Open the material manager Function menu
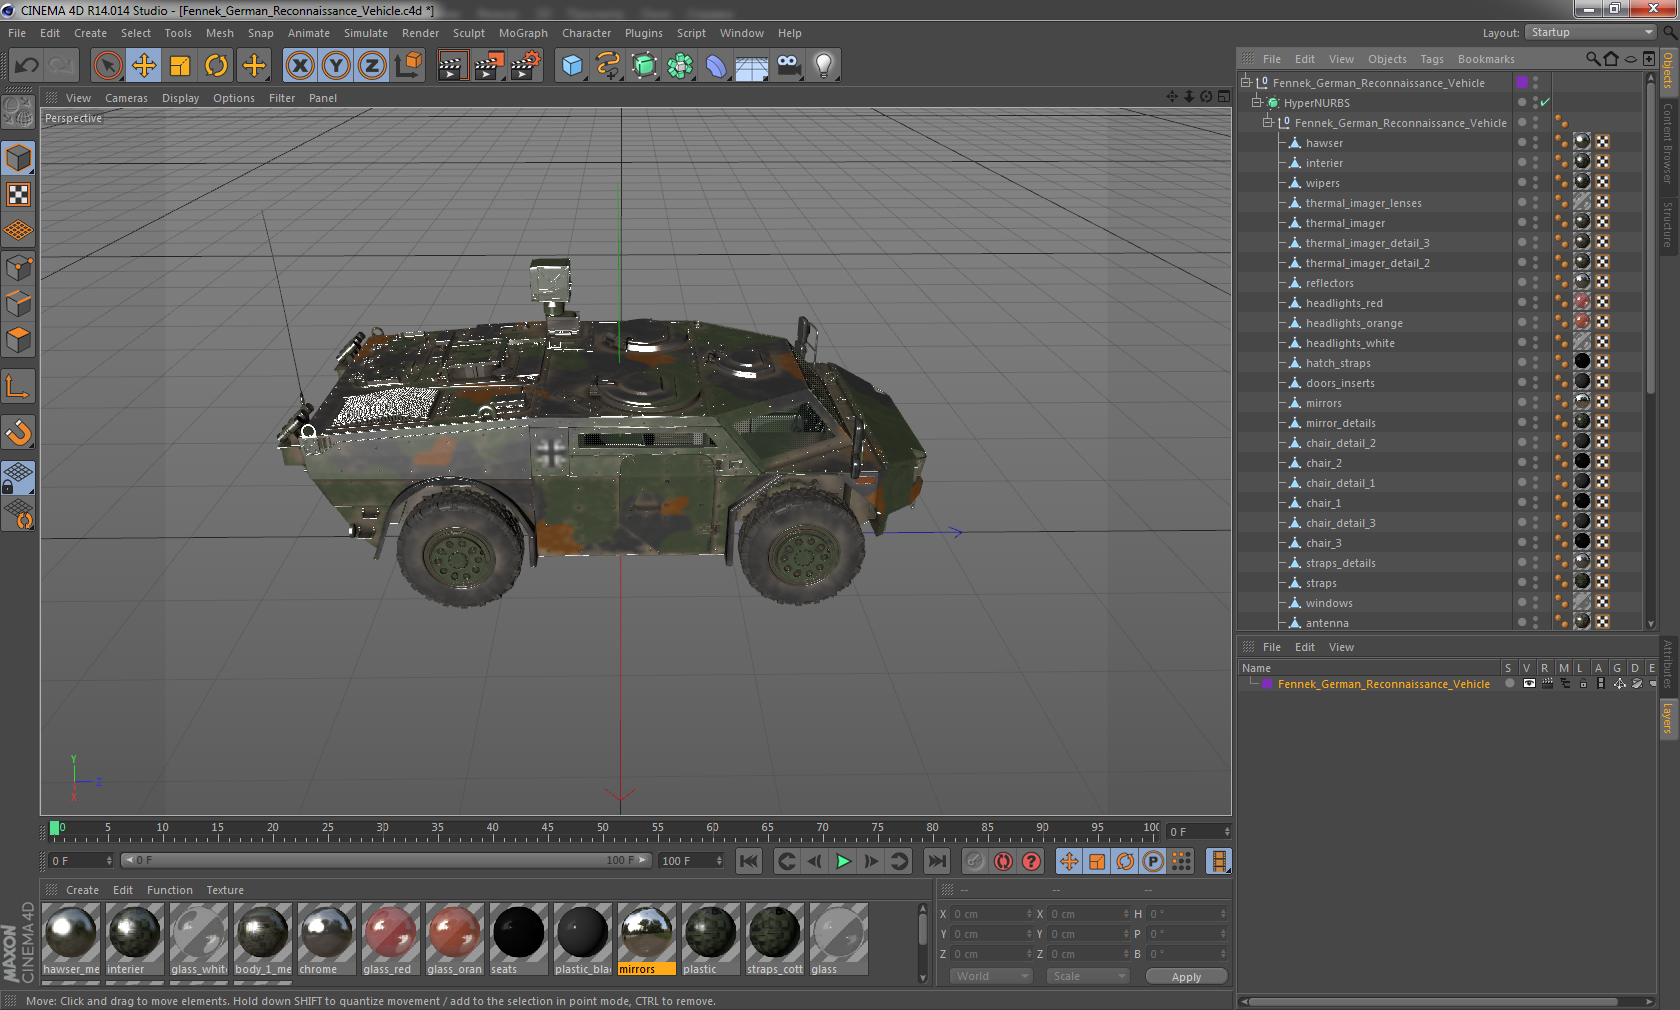 169,890
